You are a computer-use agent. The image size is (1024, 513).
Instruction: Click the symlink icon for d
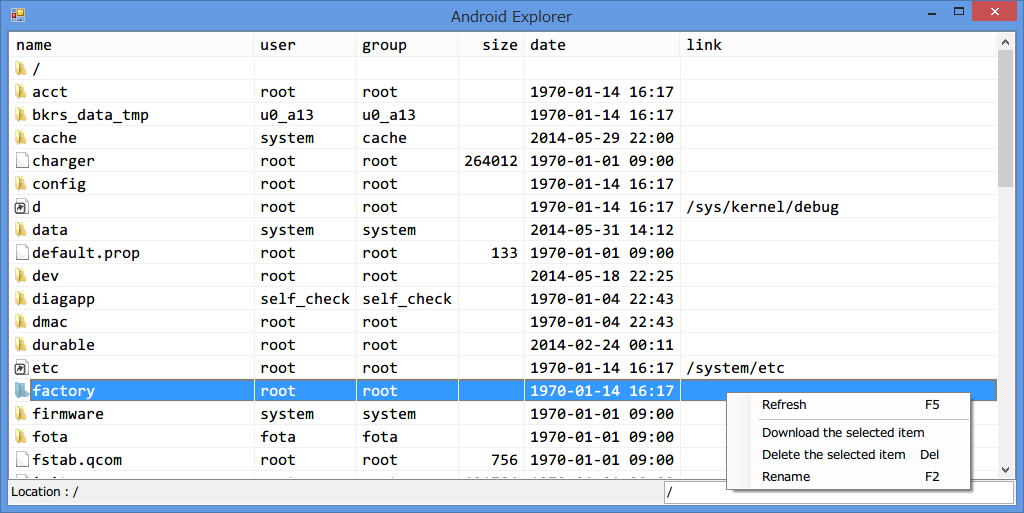pyautogui.click(x=22, y=207)
